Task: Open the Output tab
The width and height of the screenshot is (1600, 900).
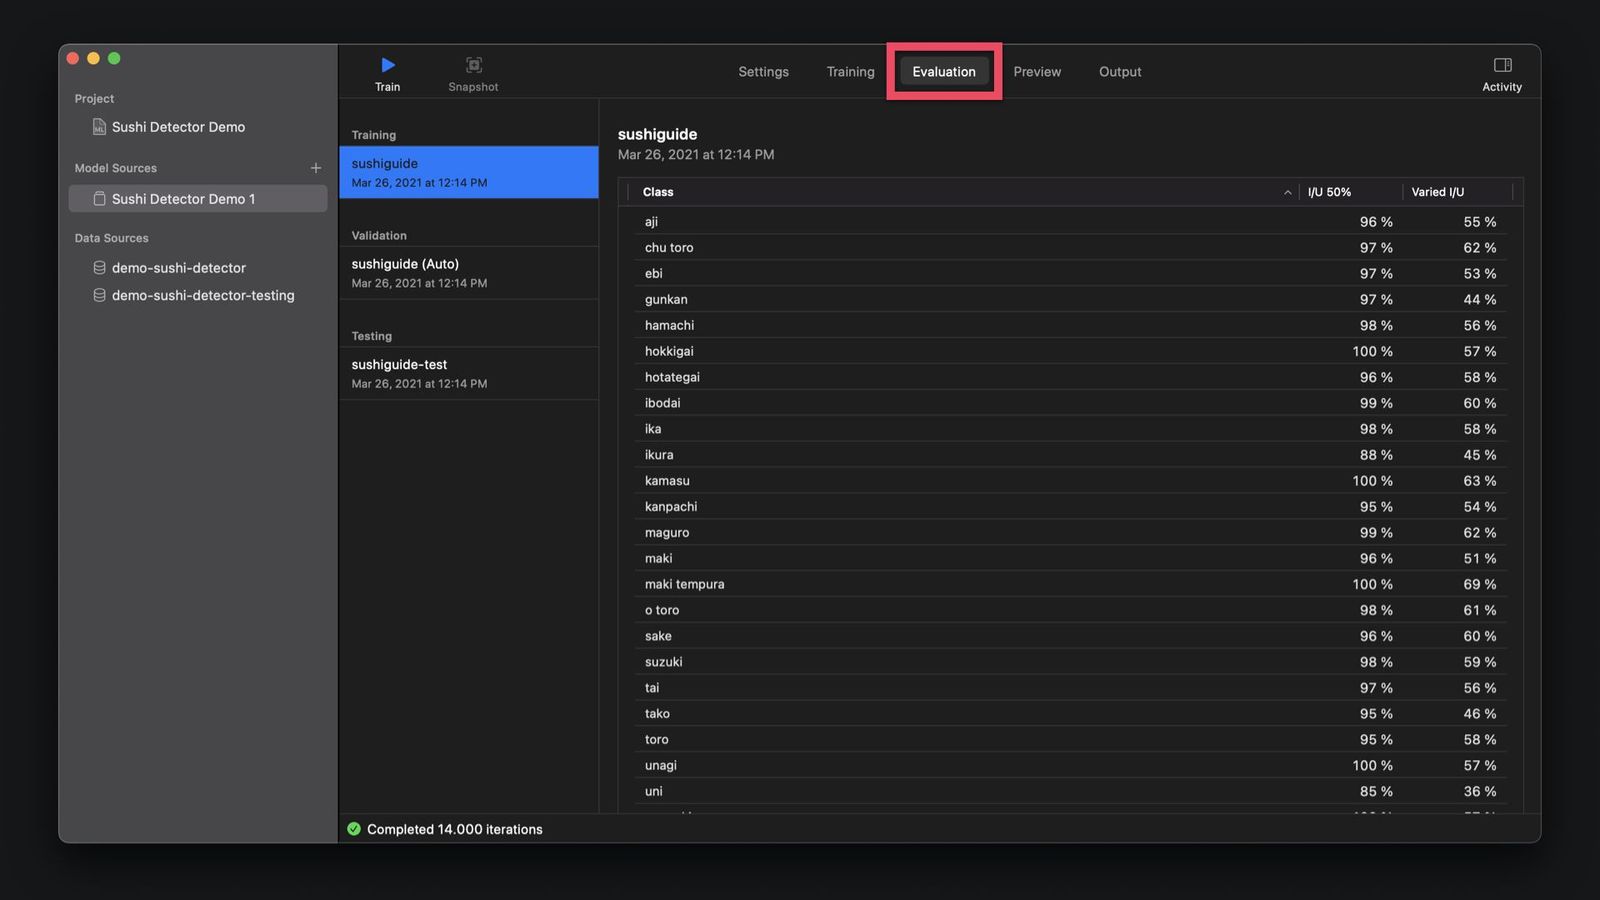Action: point(1119,71)
